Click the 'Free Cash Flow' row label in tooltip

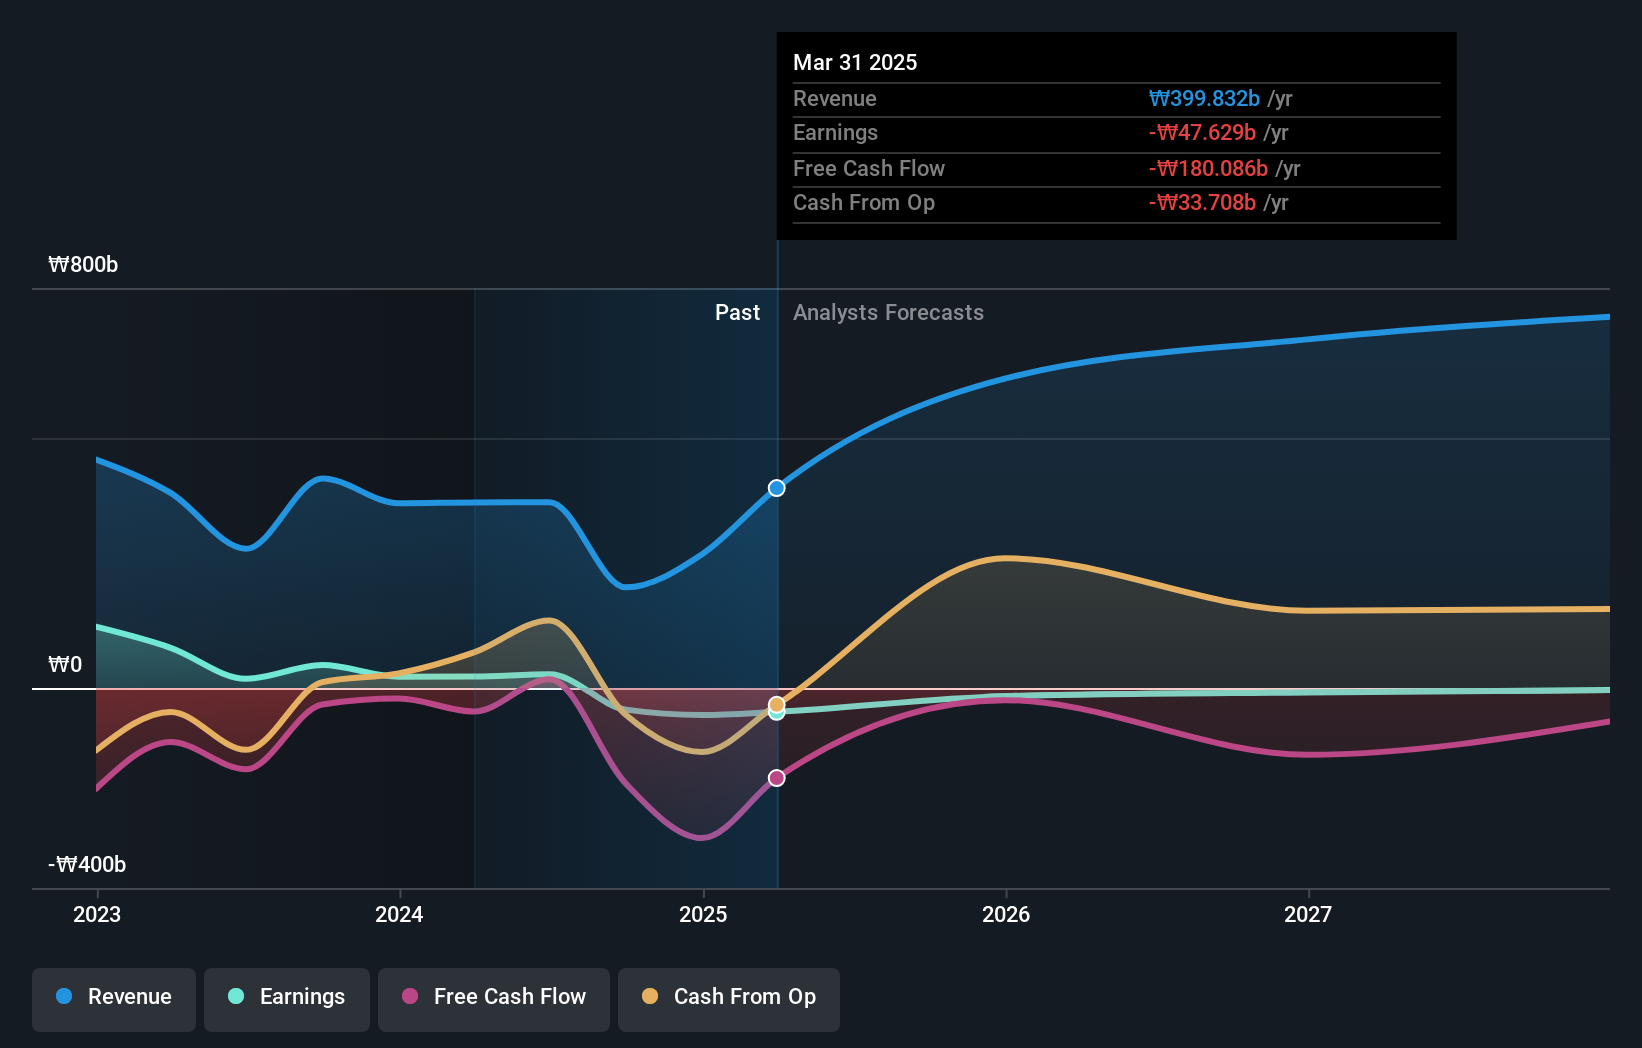pyautogui.click(x=869, y=168)
